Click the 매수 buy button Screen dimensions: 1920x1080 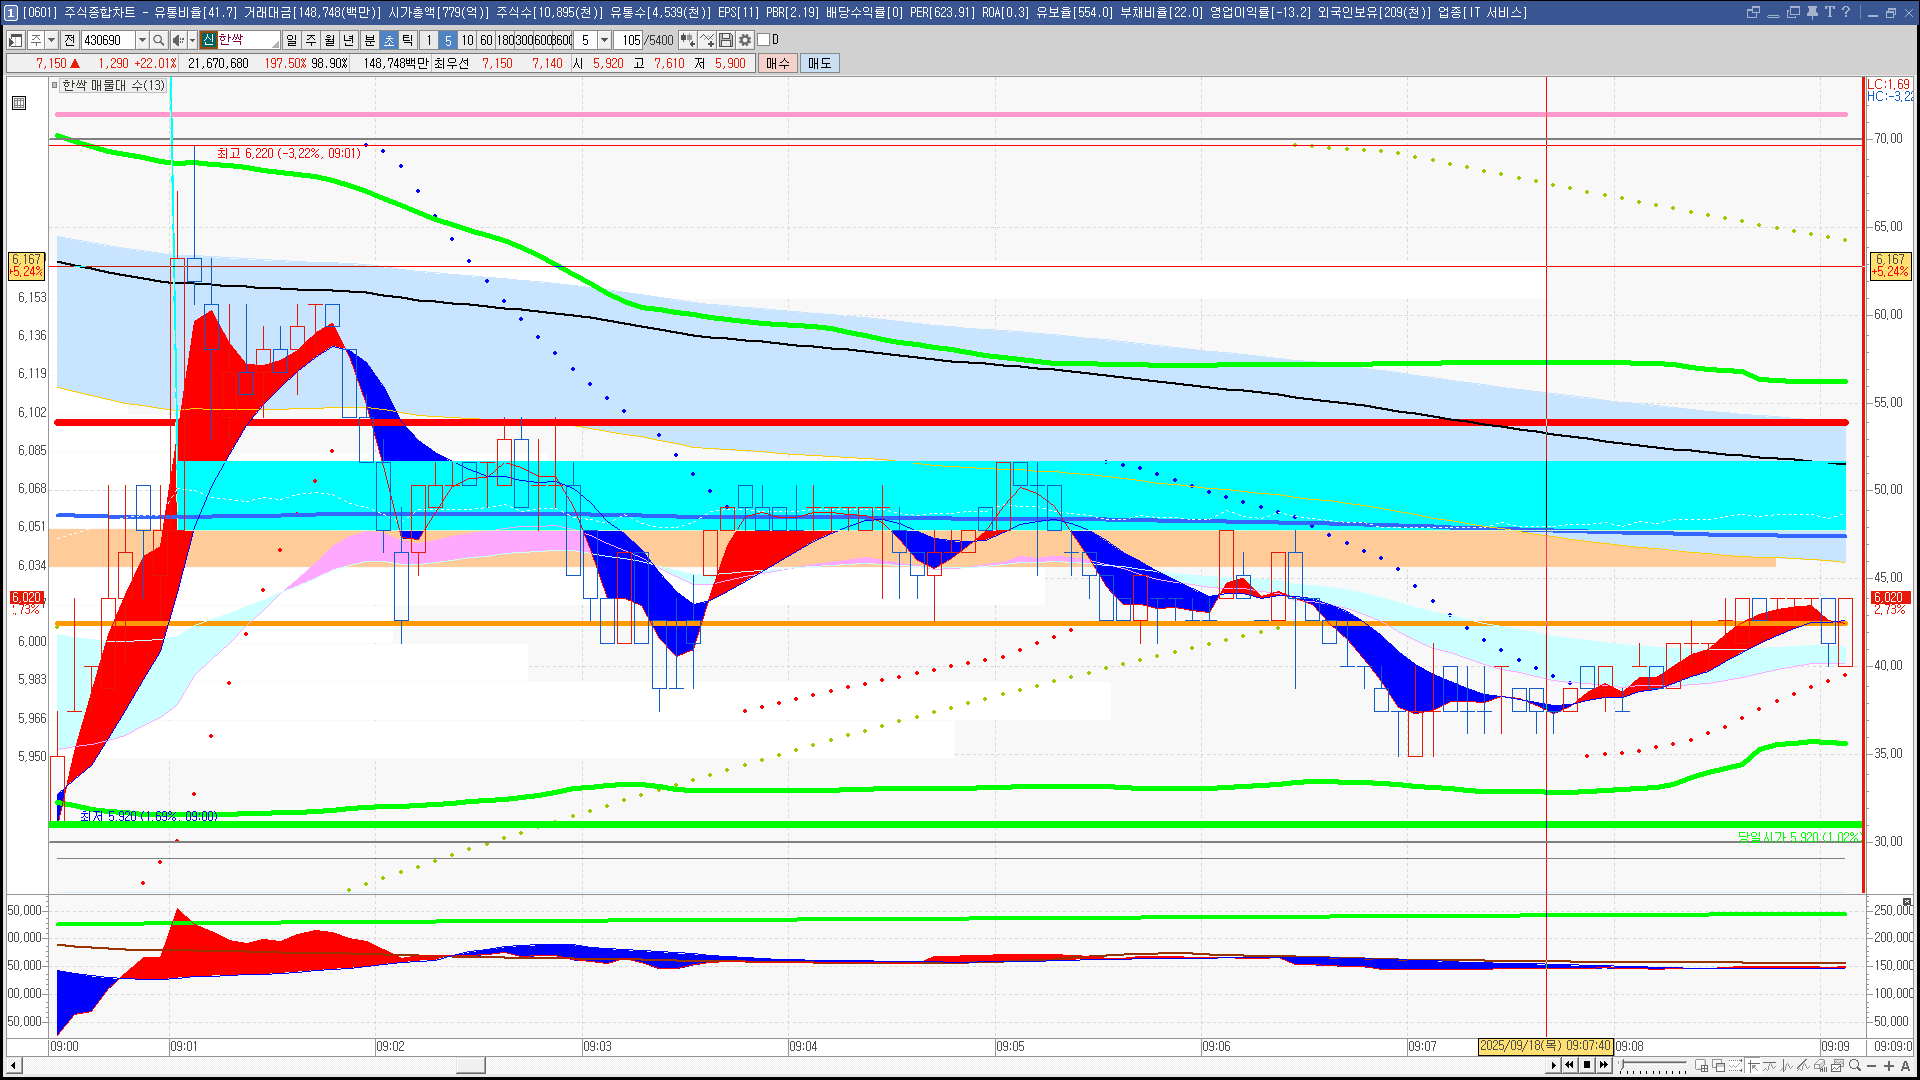tap(778, 63)
